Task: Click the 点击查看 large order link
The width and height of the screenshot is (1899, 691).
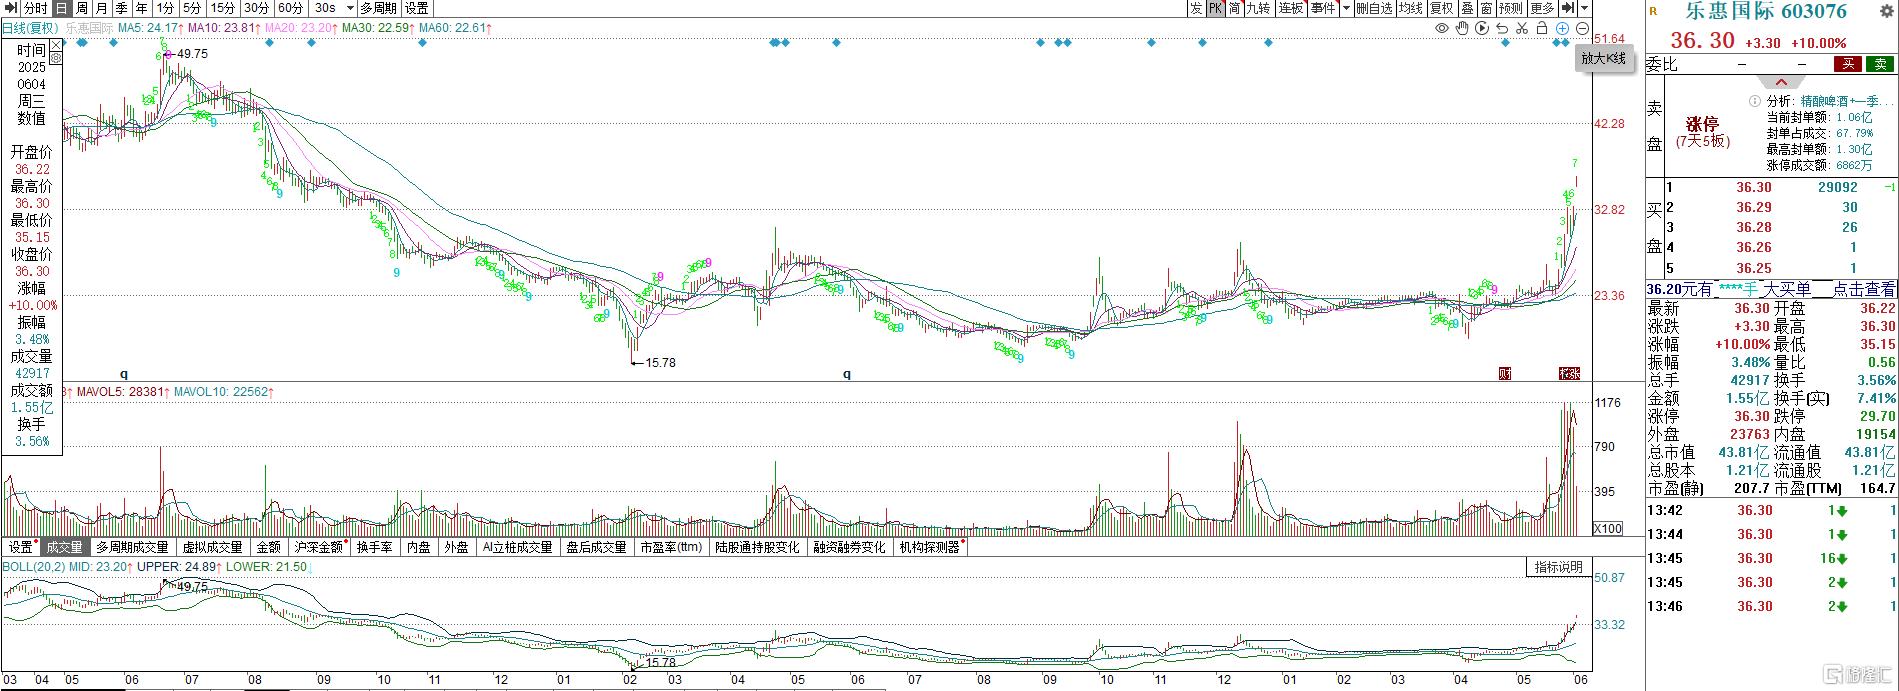Action: pyautogui.click(x=1864, y=289)
